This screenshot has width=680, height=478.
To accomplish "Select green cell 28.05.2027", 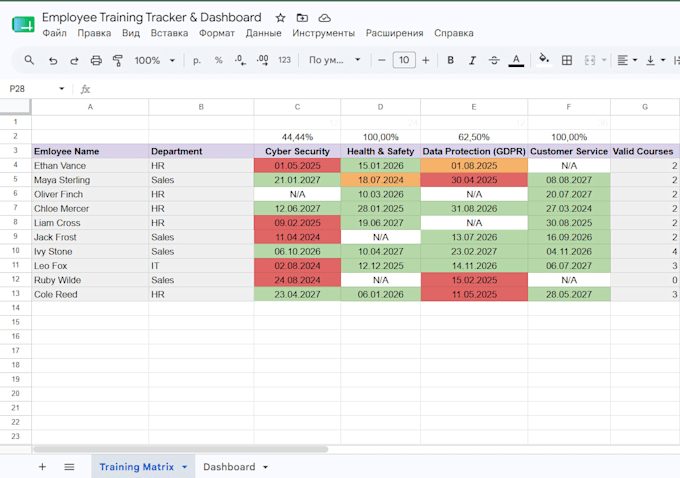I will pos(569,295).
